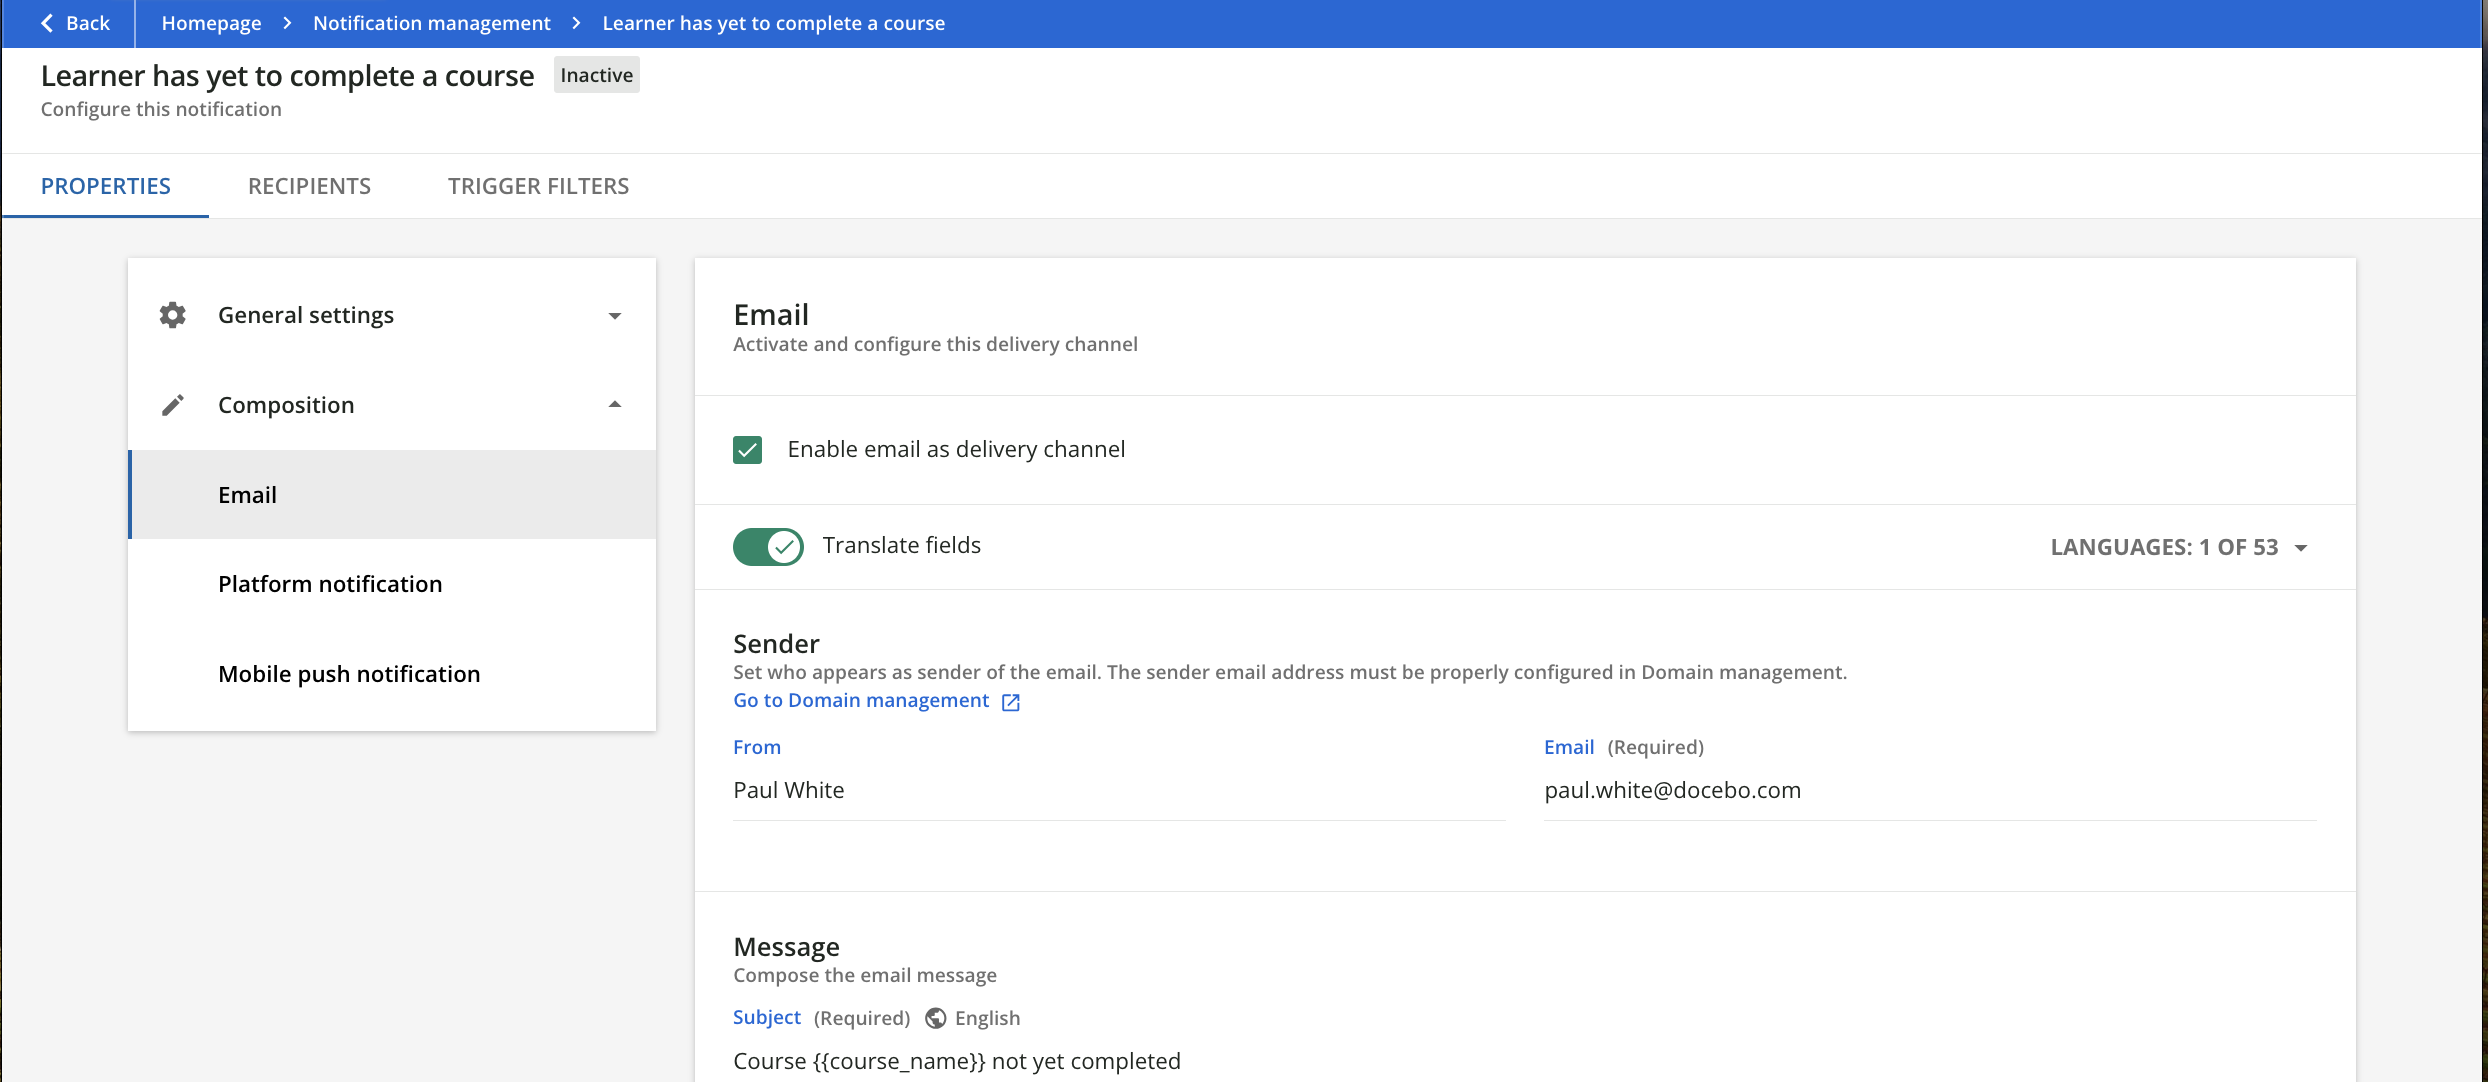
Task: Click the current page breadcrumb title
Action: 773,23
